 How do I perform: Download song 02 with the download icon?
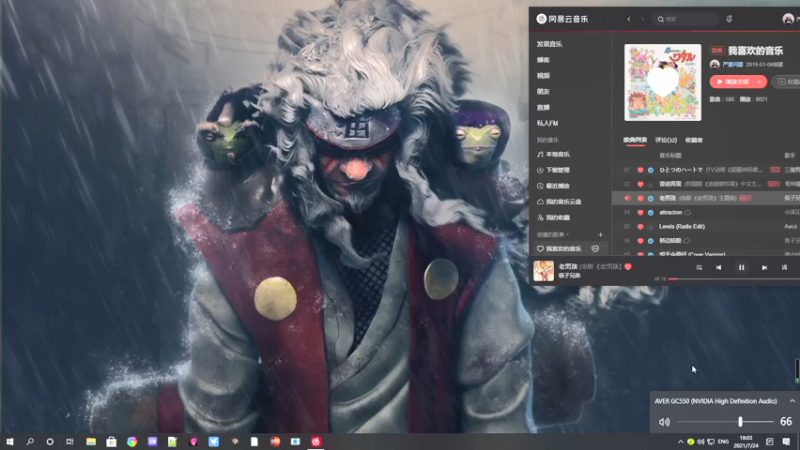coord(651,184)
